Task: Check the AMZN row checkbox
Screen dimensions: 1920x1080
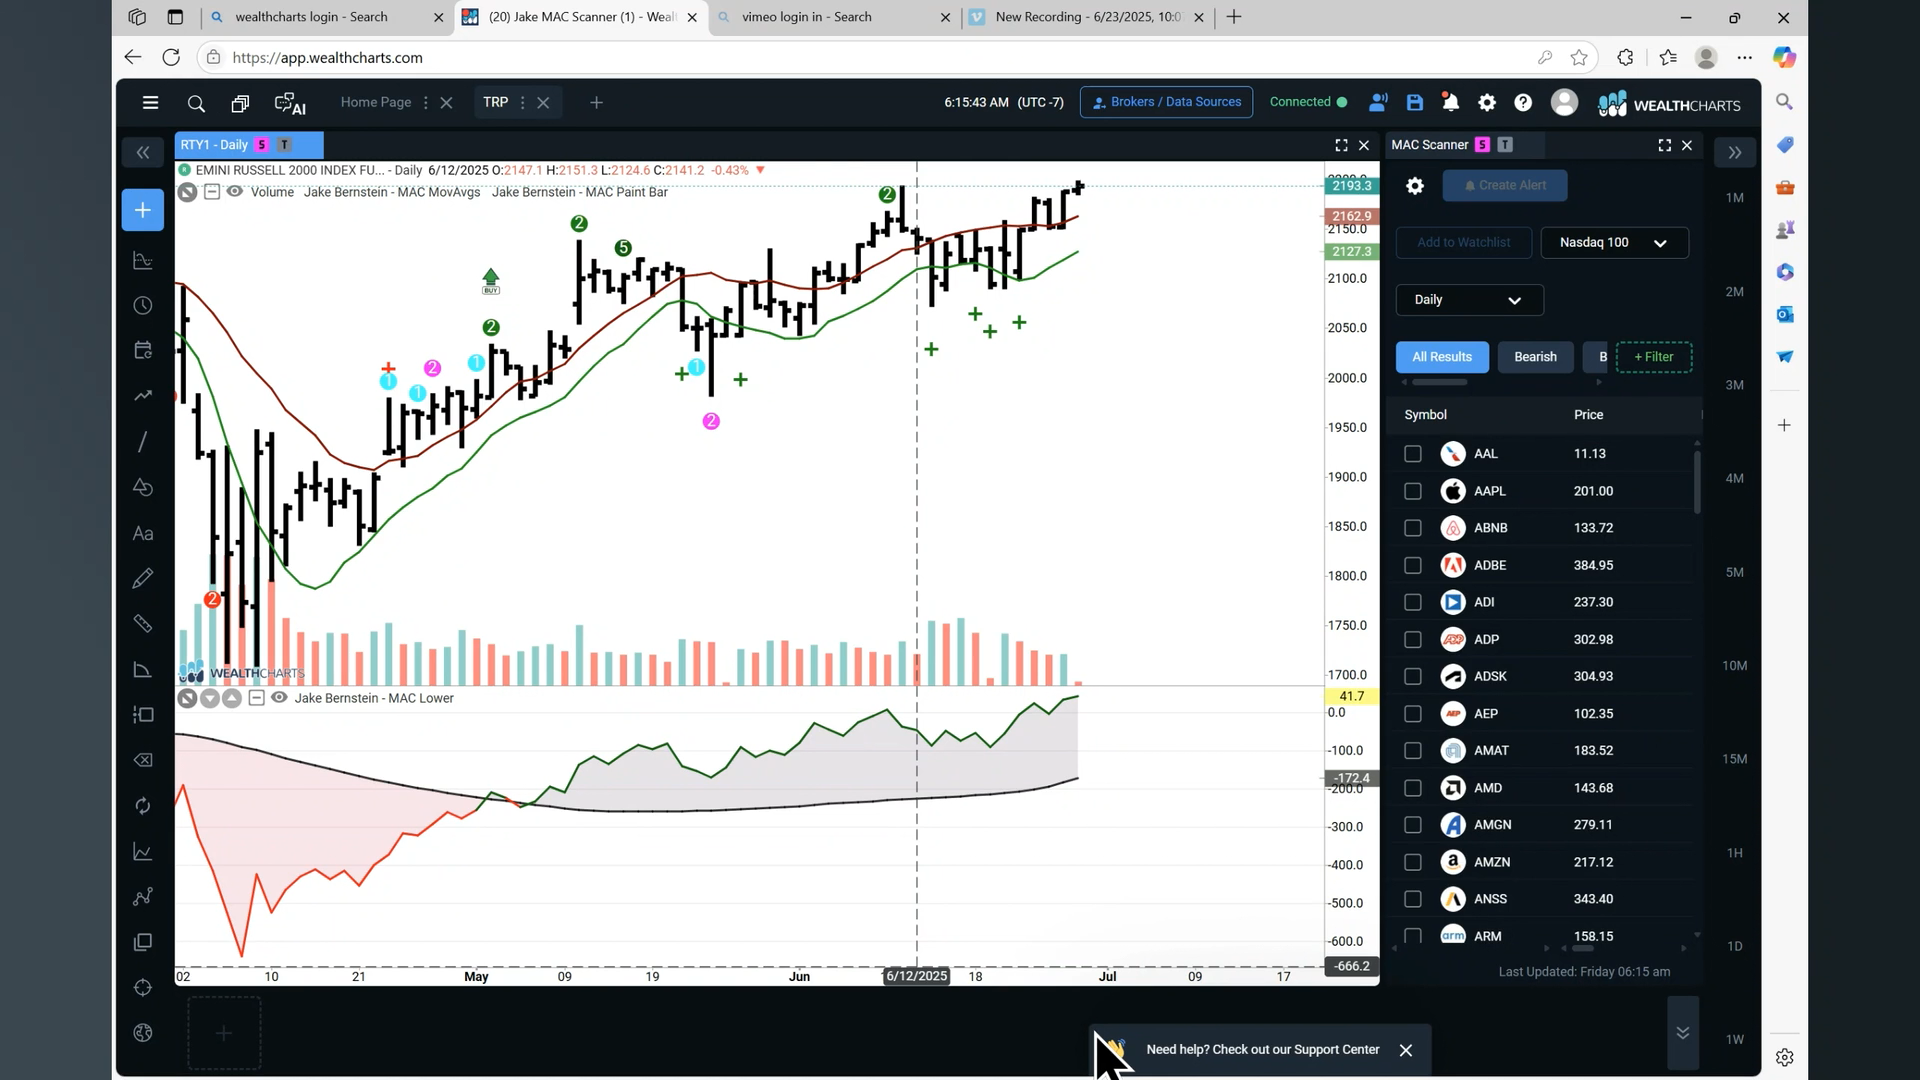Action: (1412, 862)
